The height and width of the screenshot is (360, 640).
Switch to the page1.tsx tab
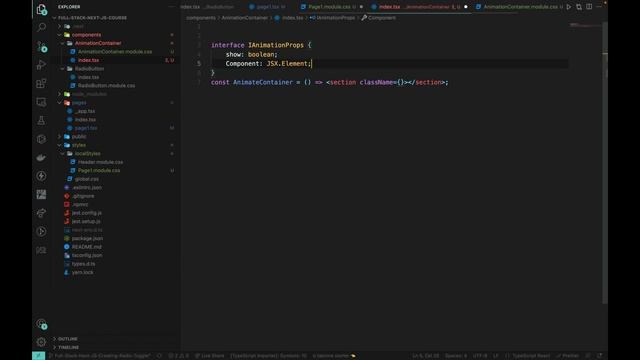[267, 7]
